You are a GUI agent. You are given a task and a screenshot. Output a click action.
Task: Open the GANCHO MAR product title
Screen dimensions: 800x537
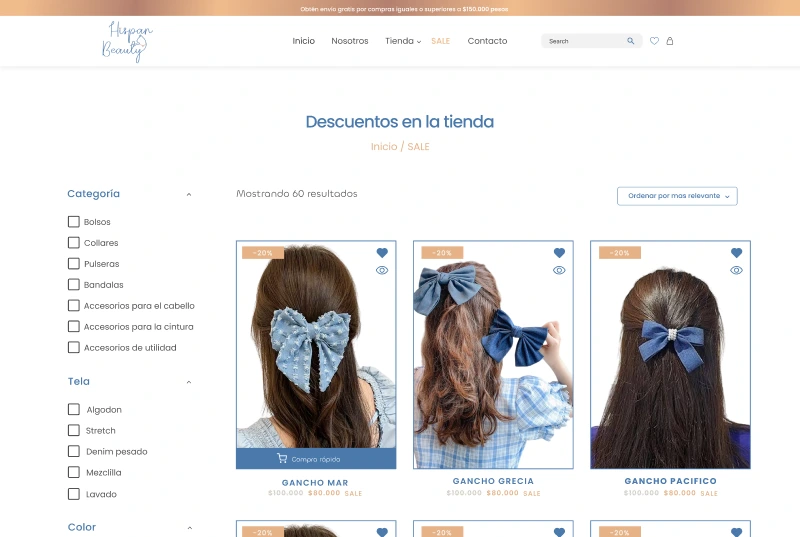(x=315, y=482)
